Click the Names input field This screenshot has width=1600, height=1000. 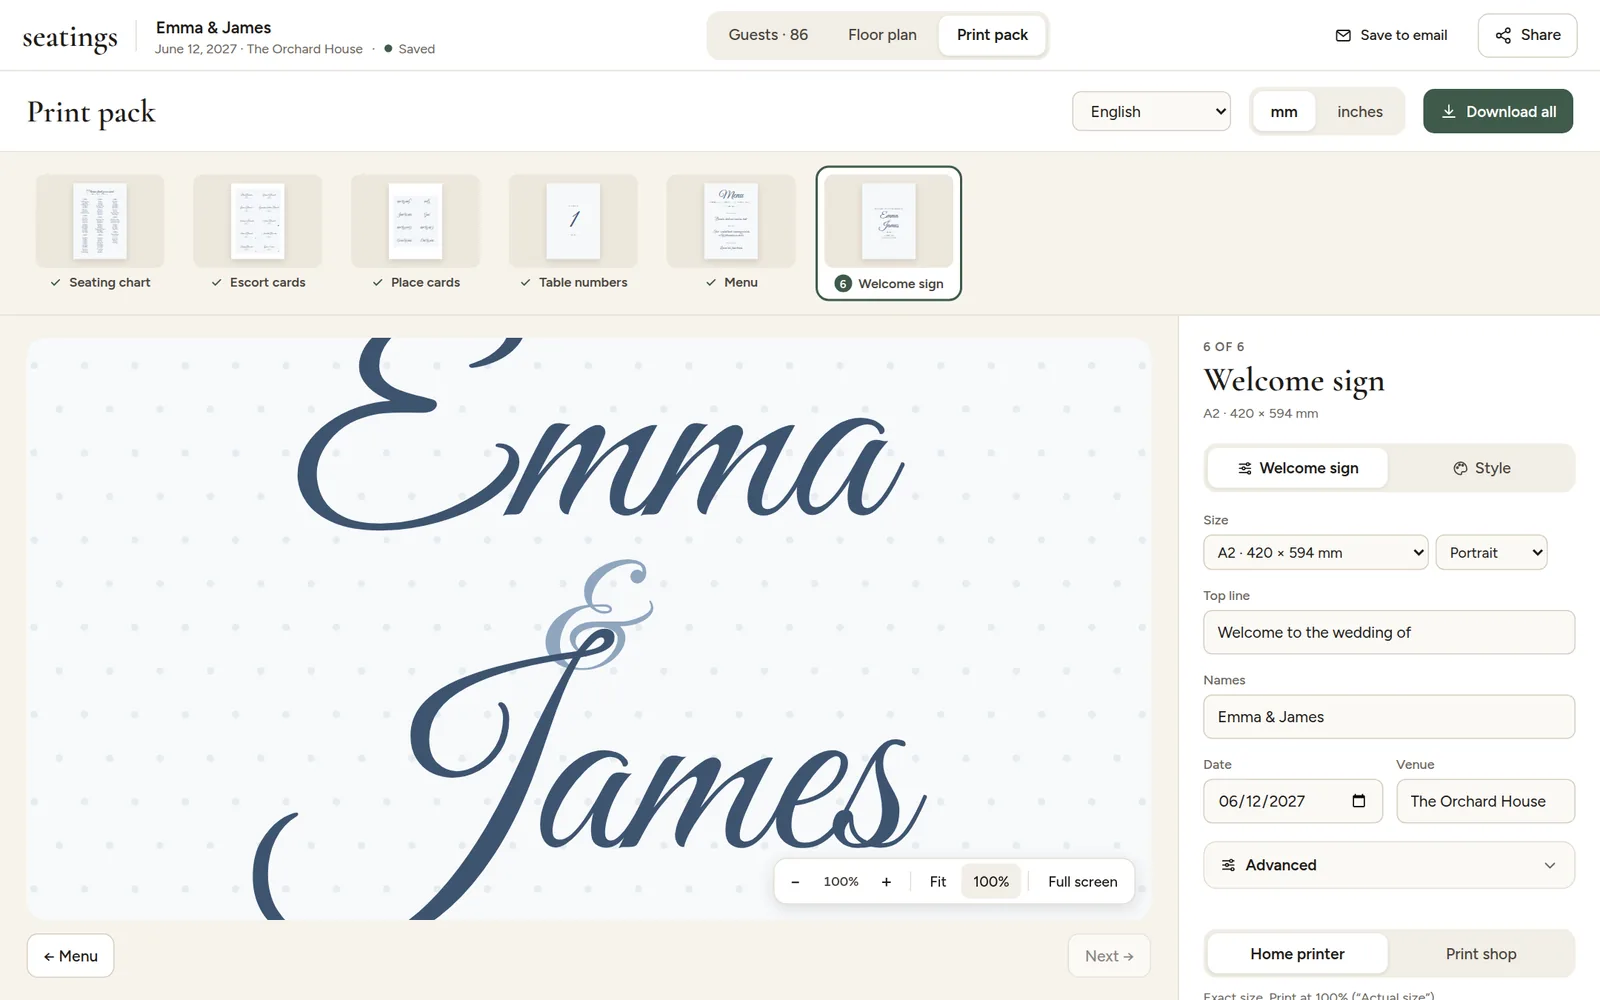click(1389, 717)
